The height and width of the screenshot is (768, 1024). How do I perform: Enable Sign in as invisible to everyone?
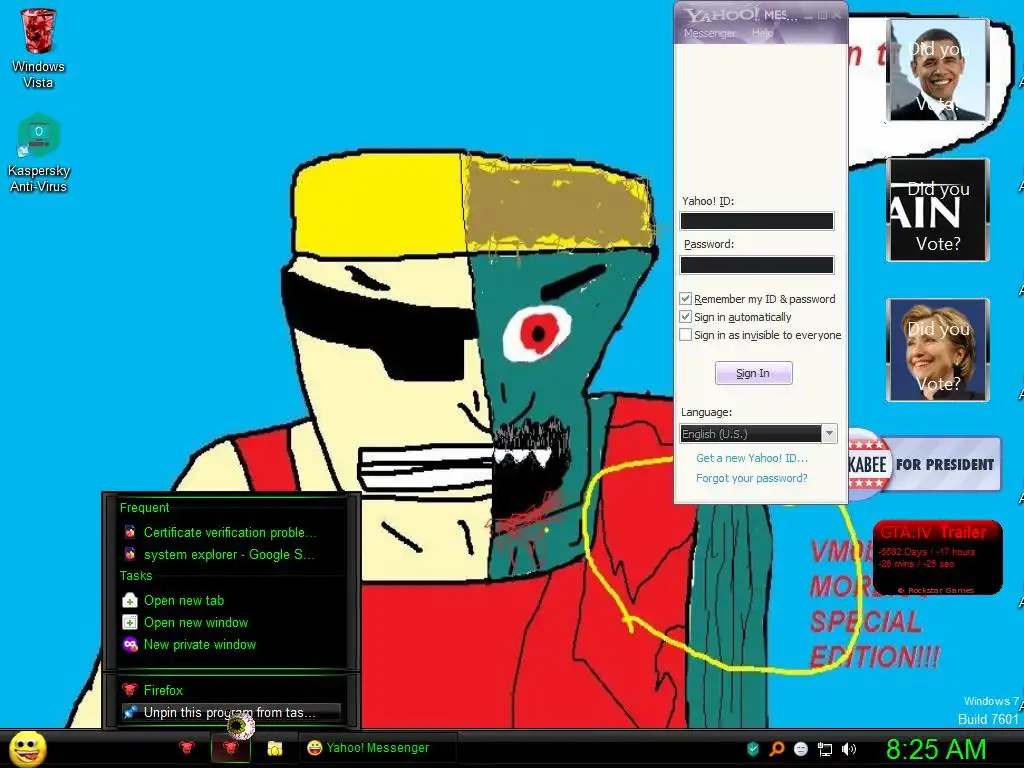685,335
